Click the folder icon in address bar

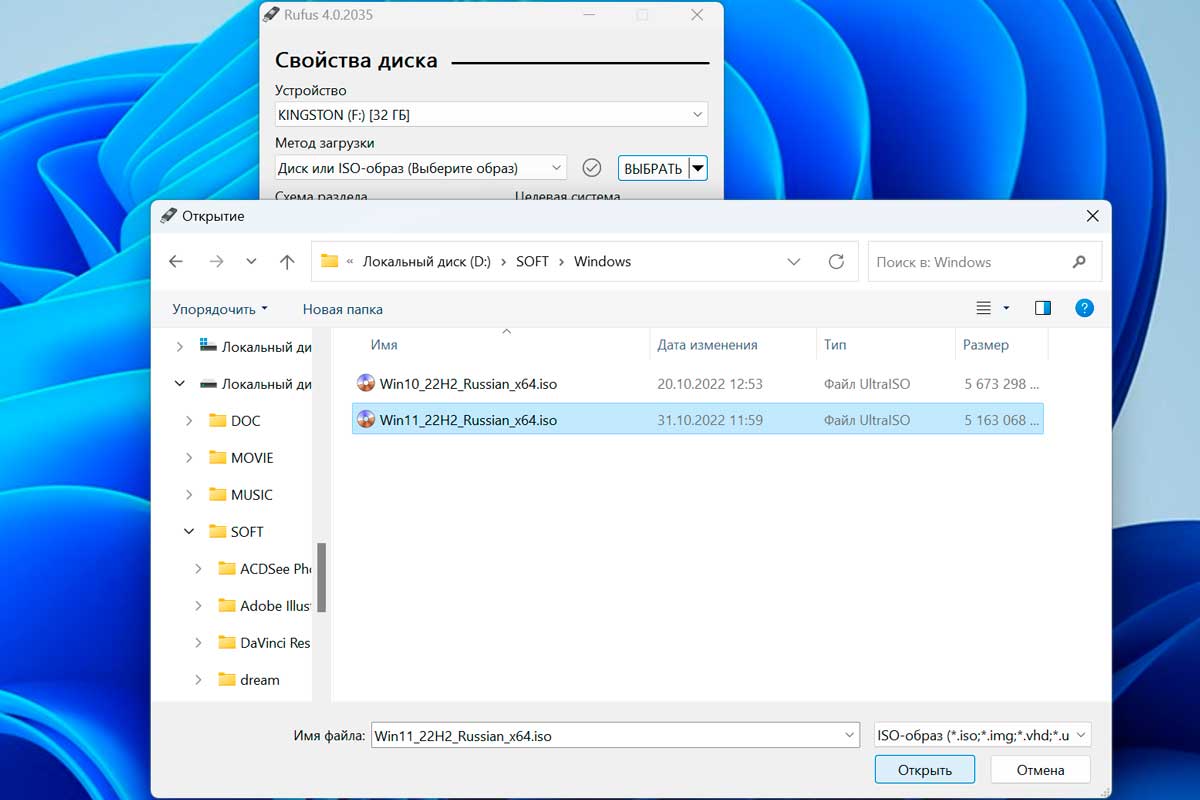(x=329, y=262)
